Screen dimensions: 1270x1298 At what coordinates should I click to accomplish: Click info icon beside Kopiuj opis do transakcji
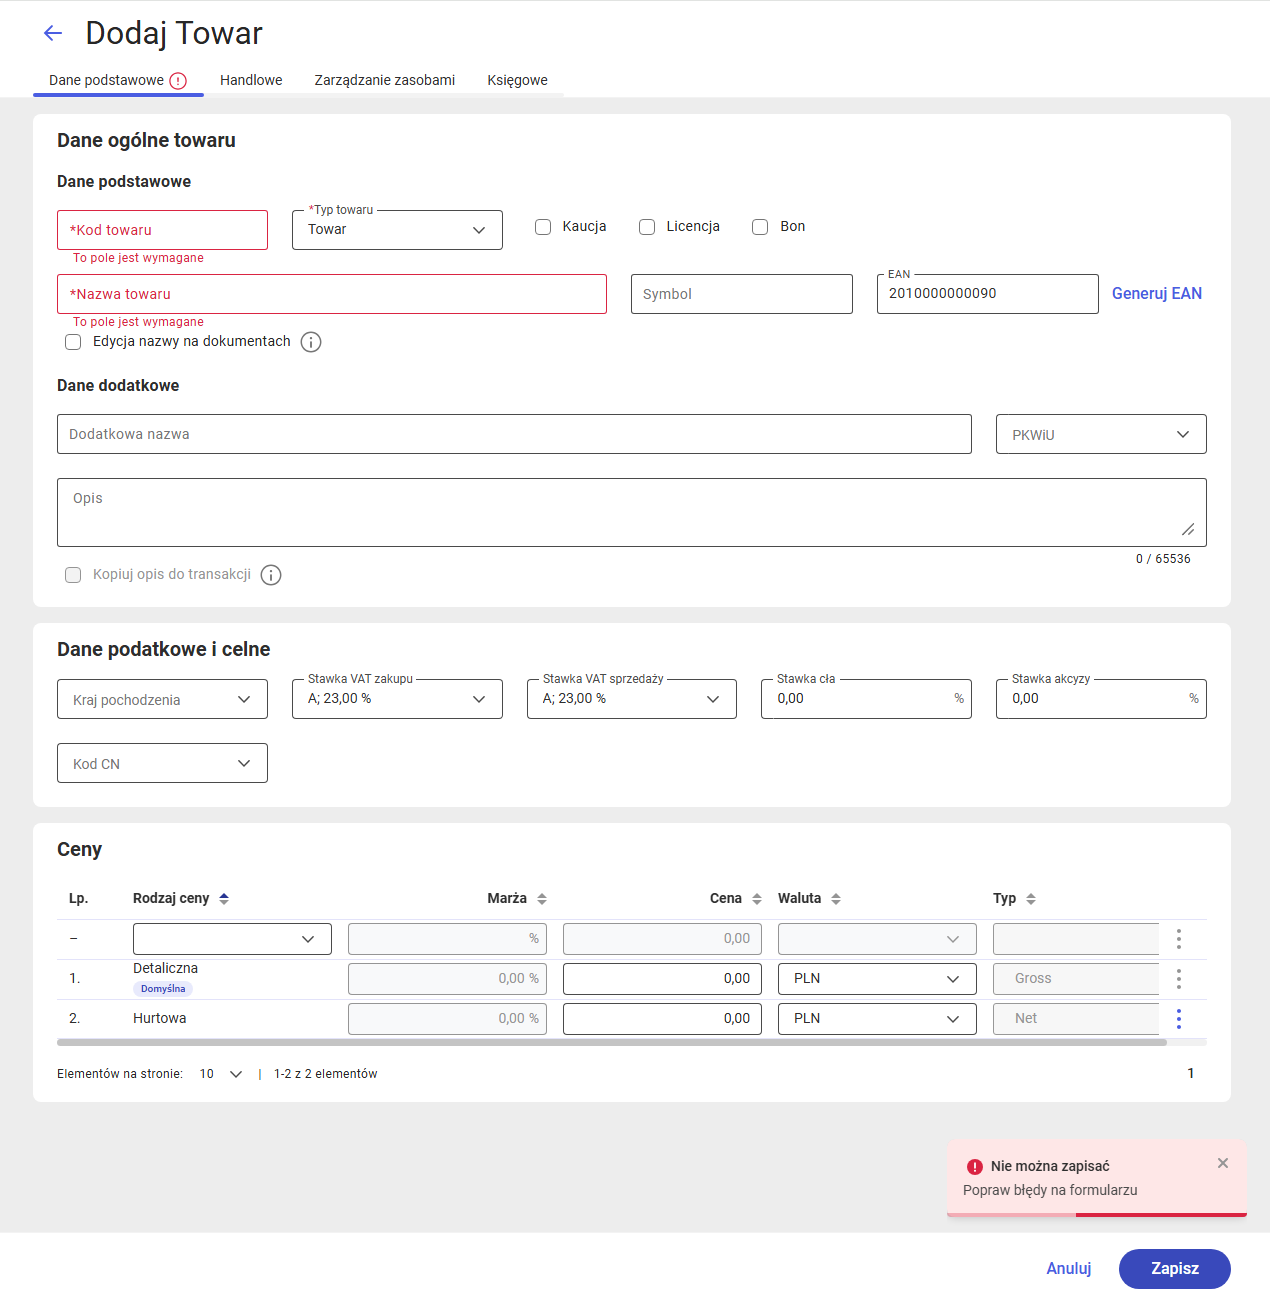click(x=271, y=575)
